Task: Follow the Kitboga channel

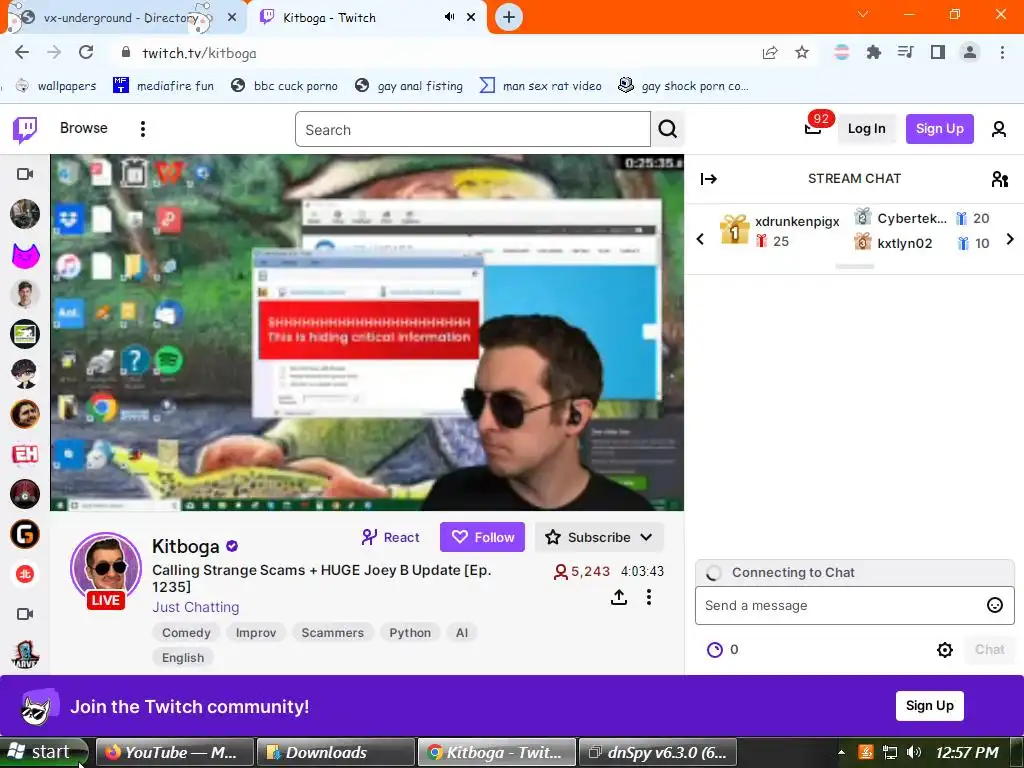Action: coord(482,537)
